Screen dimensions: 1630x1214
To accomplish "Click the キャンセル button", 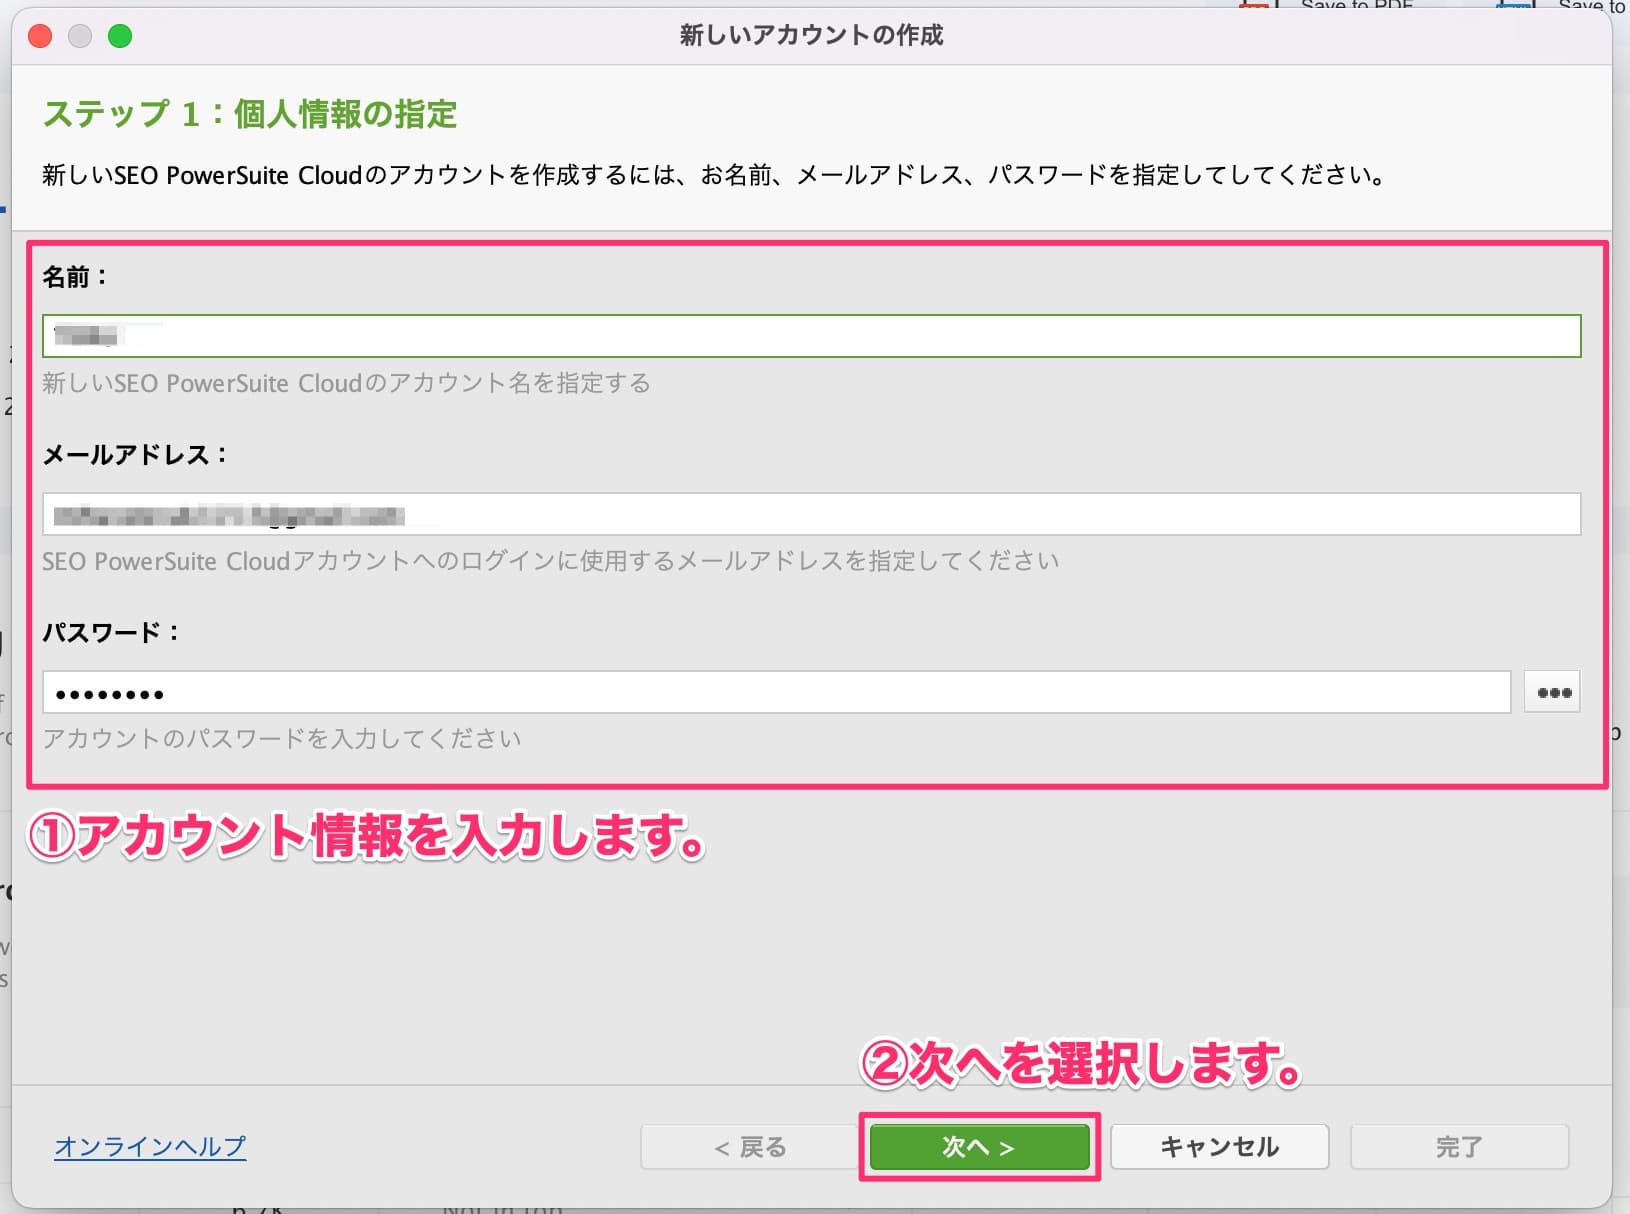I will tap(1219, 1147).
